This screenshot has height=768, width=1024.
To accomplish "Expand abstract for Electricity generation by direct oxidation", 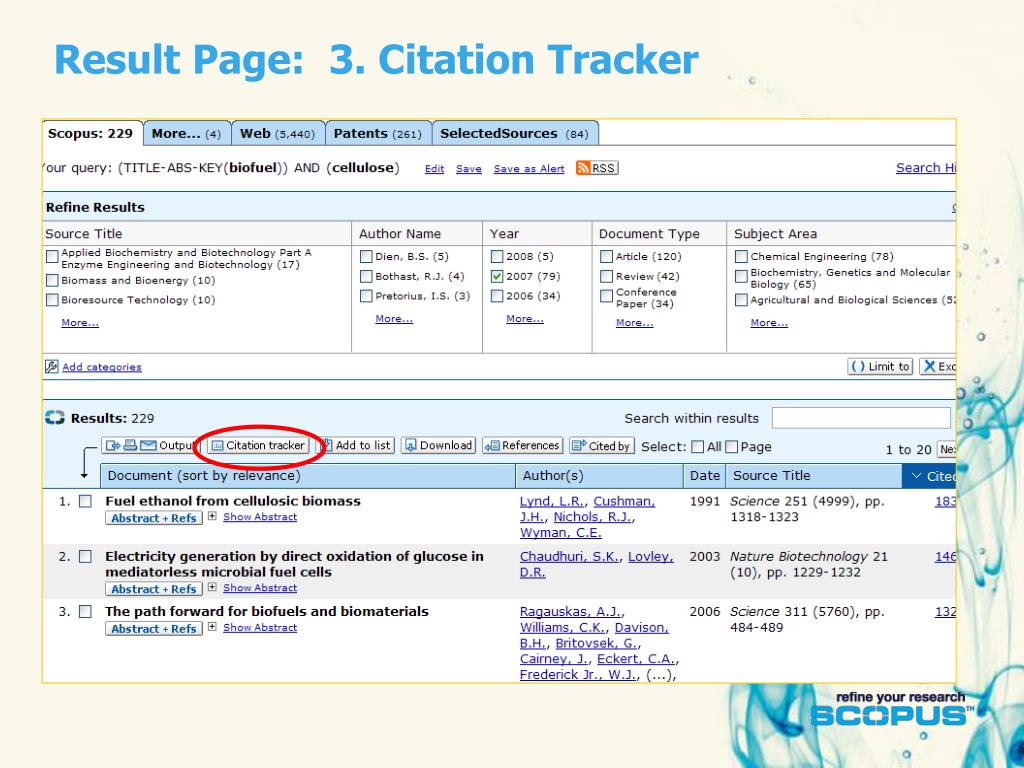I will [x=212, y=587].
